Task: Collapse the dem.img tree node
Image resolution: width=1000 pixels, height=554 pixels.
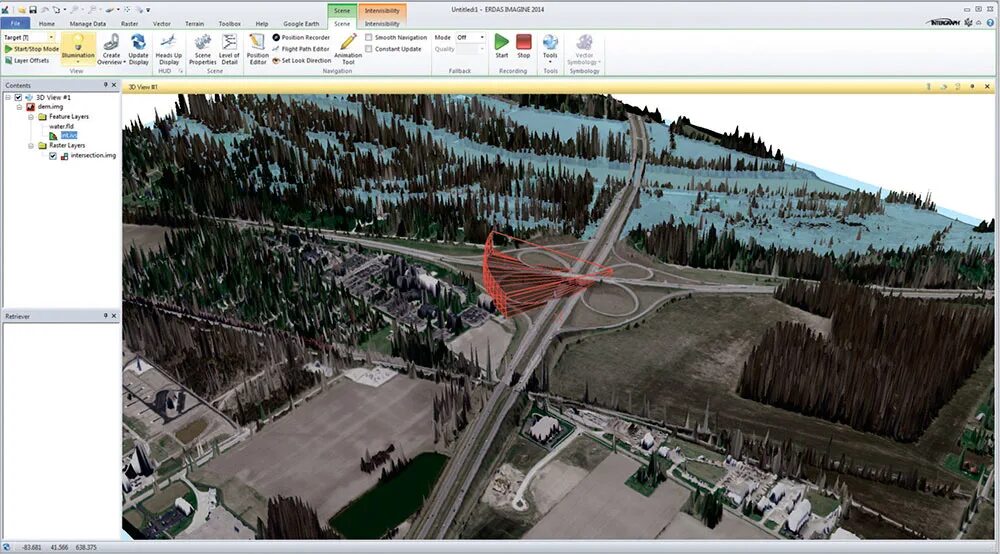Action: (19, 107)
